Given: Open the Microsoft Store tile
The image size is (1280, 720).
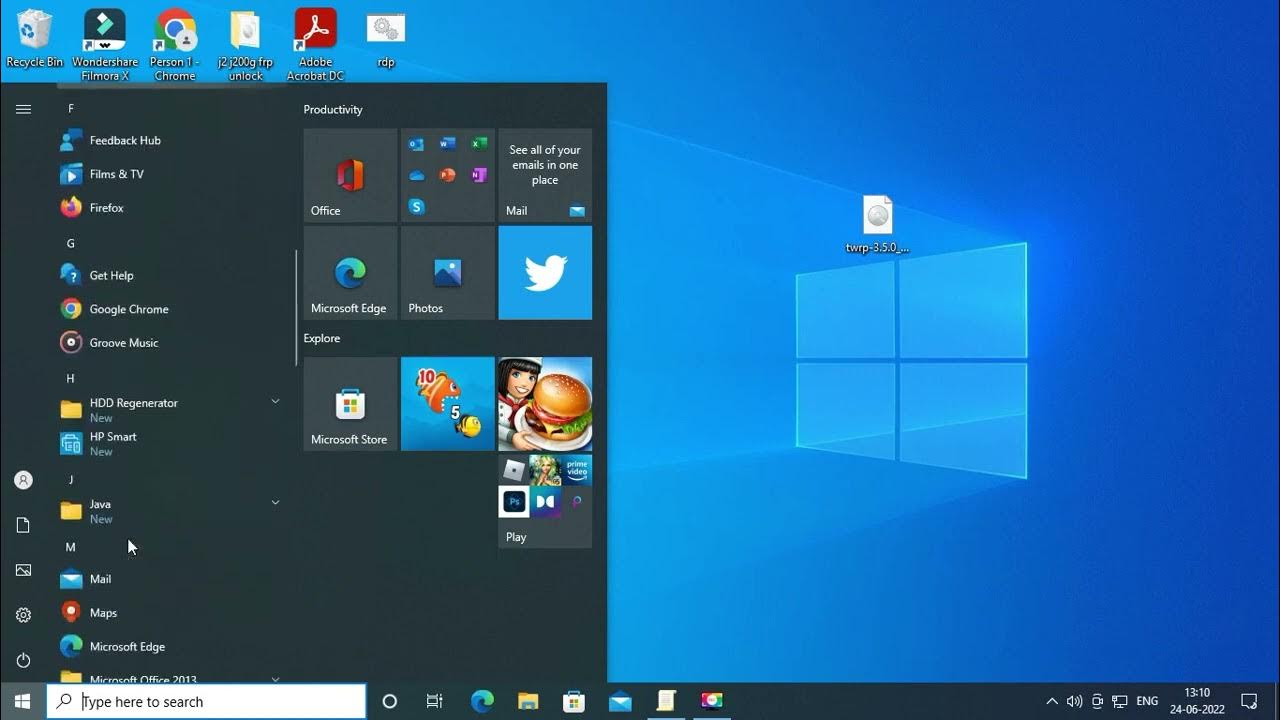Looking at the screenshot, I should click(x=350, y=404).
